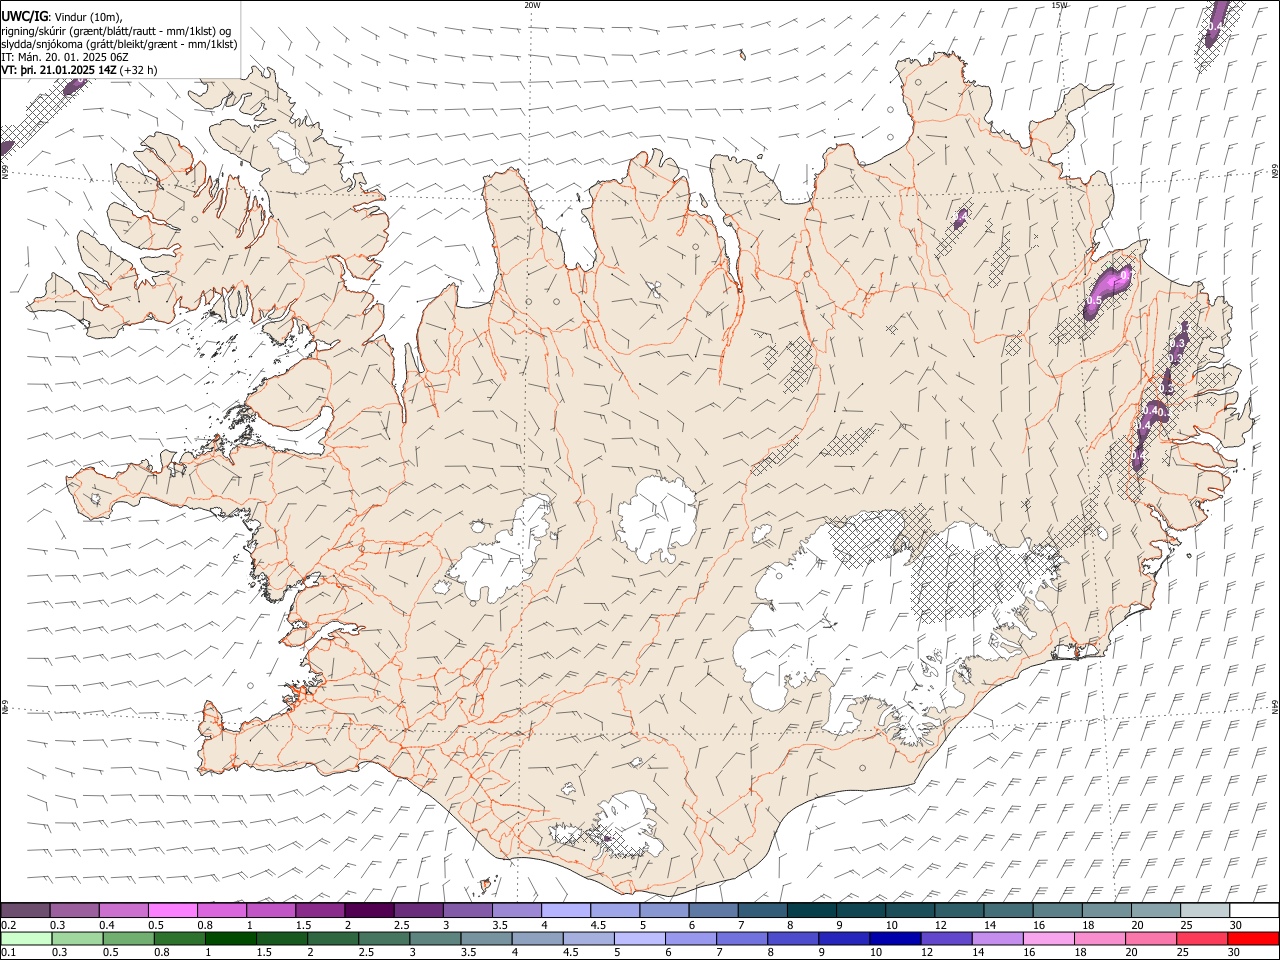
Task: Click the UWC/IG title text
Action: coord(24,17)
